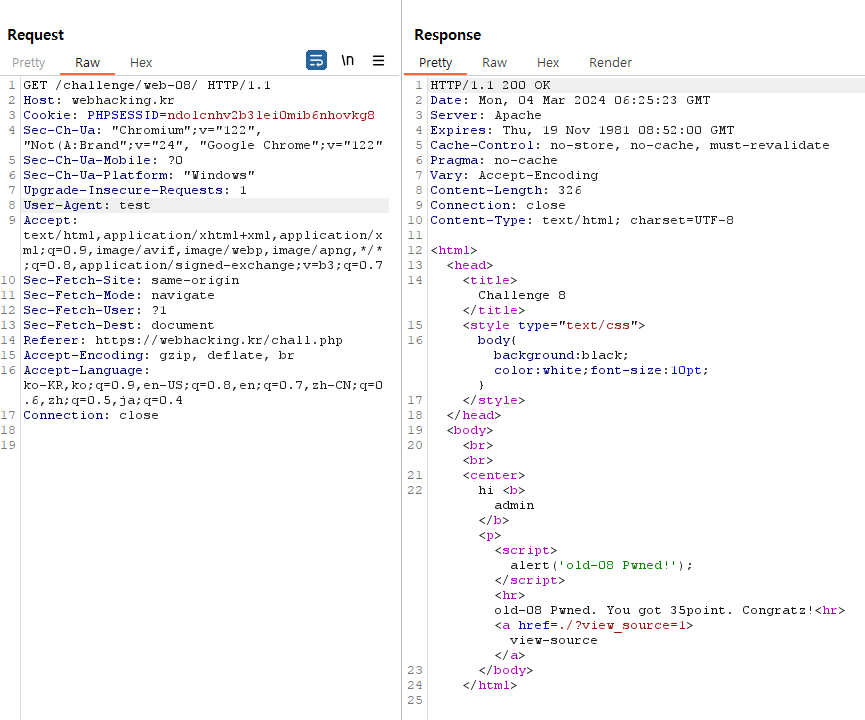
Task: Click 'Sec-Ch-Ua-Platform: "Windows"' line
Action: tap(139, 175)
